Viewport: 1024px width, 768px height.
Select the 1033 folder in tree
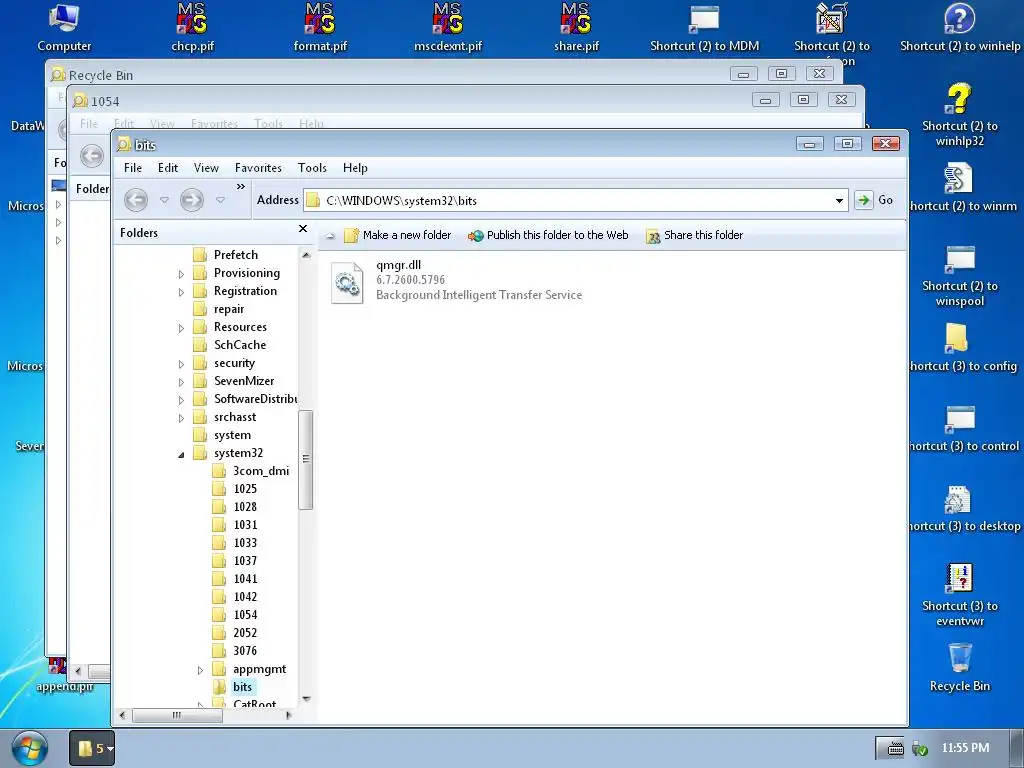point(245,543)
